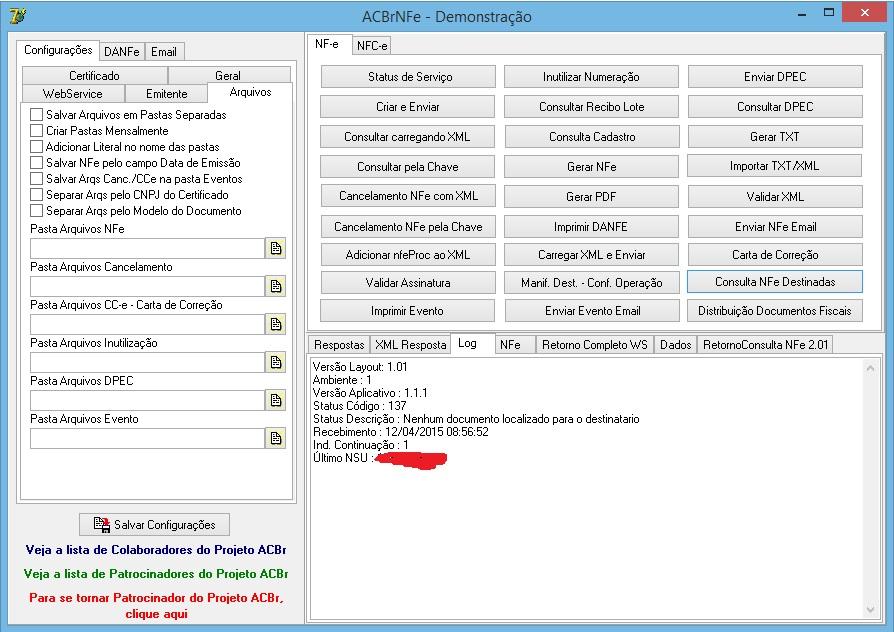The height and width of the screenshot is (632, 894).
Task: Click Gerar PDF button
Action: (591, 196)
